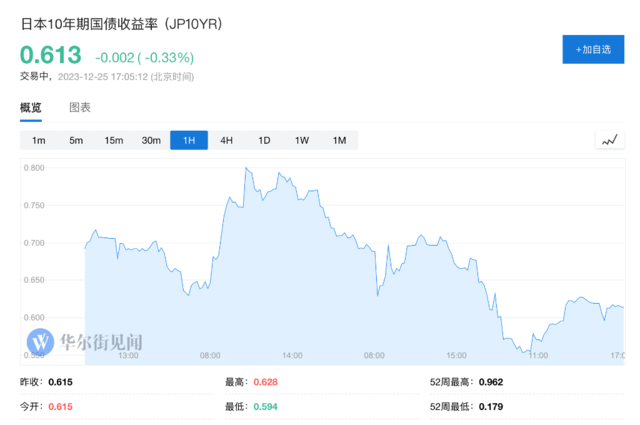
Task: Change chart interval to 1W
Action: pos(302,140)
